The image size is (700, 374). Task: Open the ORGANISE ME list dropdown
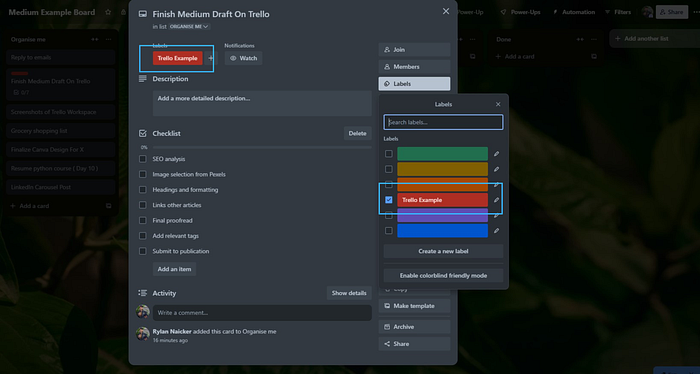(188, 27)
